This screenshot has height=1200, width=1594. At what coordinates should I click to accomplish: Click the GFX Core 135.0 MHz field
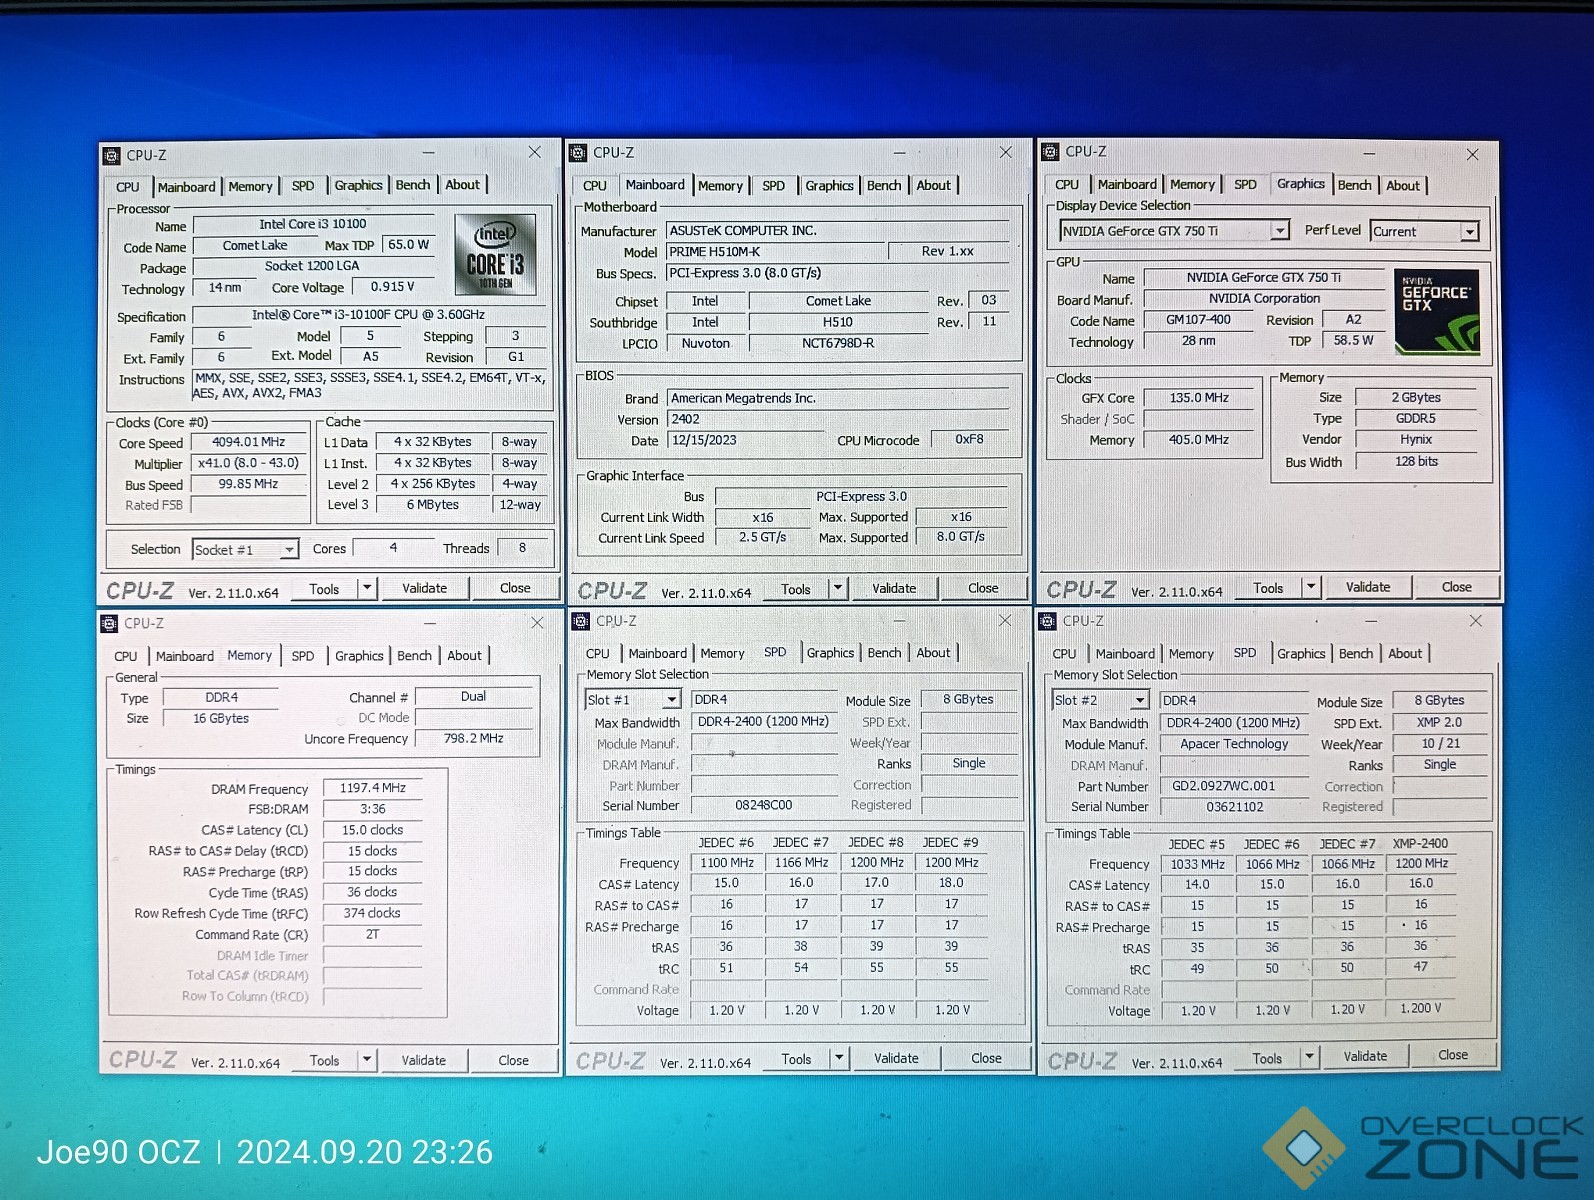pos(1199,398)
